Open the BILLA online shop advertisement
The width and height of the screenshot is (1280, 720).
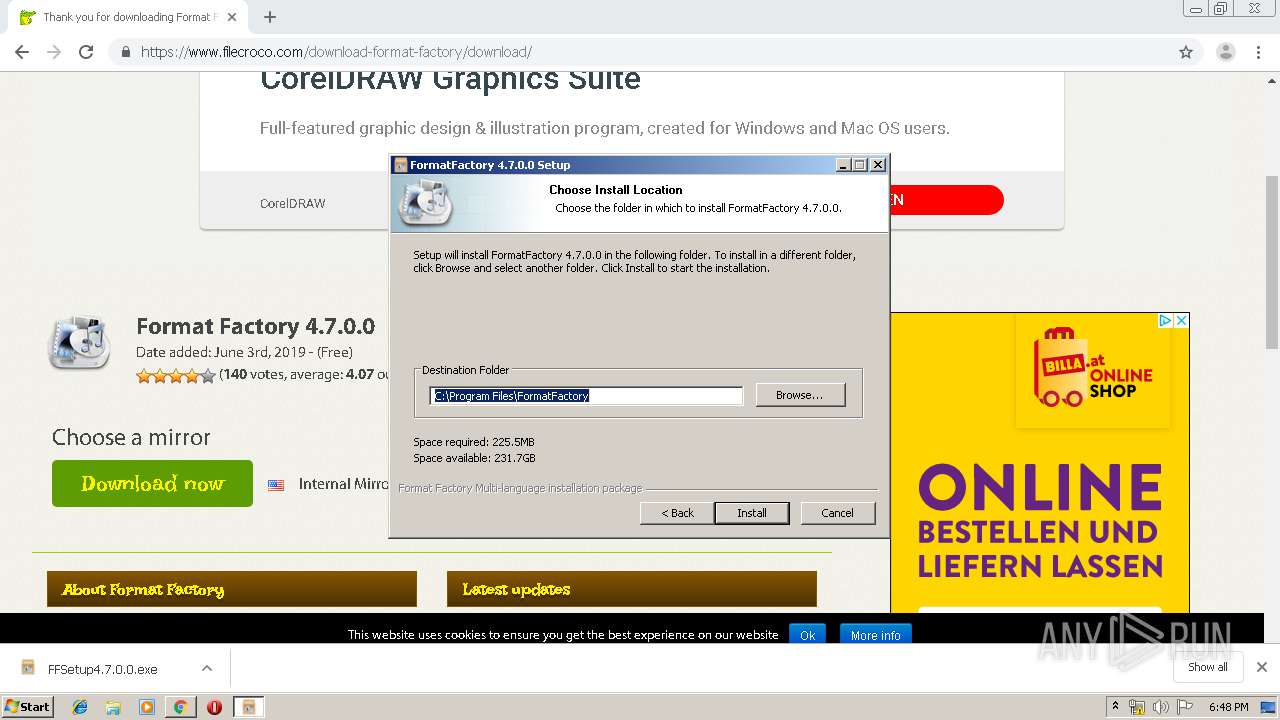tap(1040, 463)
